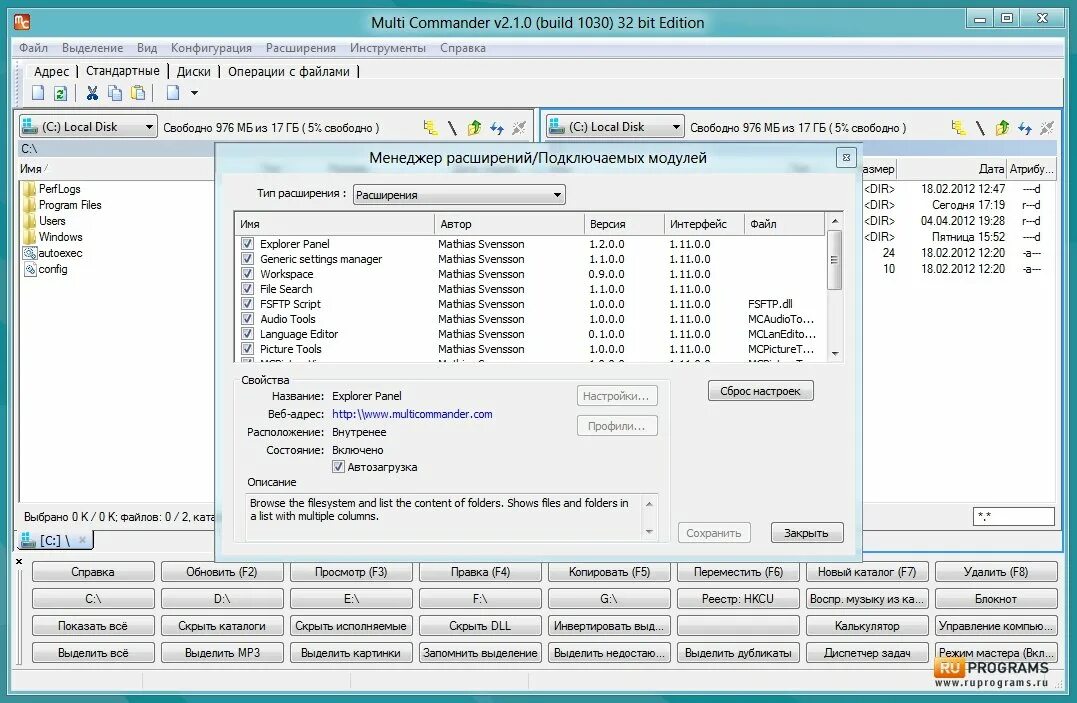Click the Закрыть button

tap(806, 533)
